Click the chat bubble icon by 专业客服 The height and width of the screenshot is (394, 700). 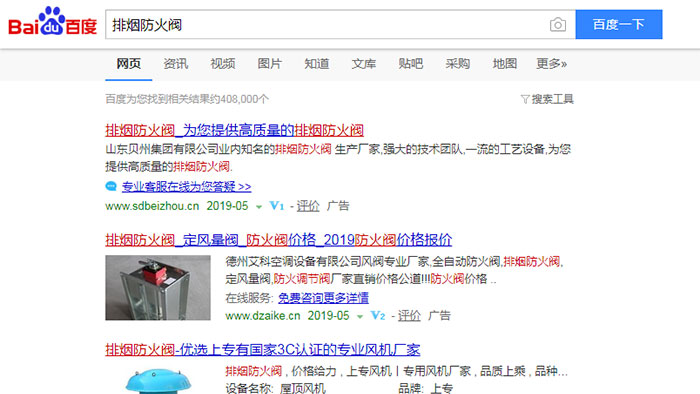pyautogui.click(x=111, y=186)
